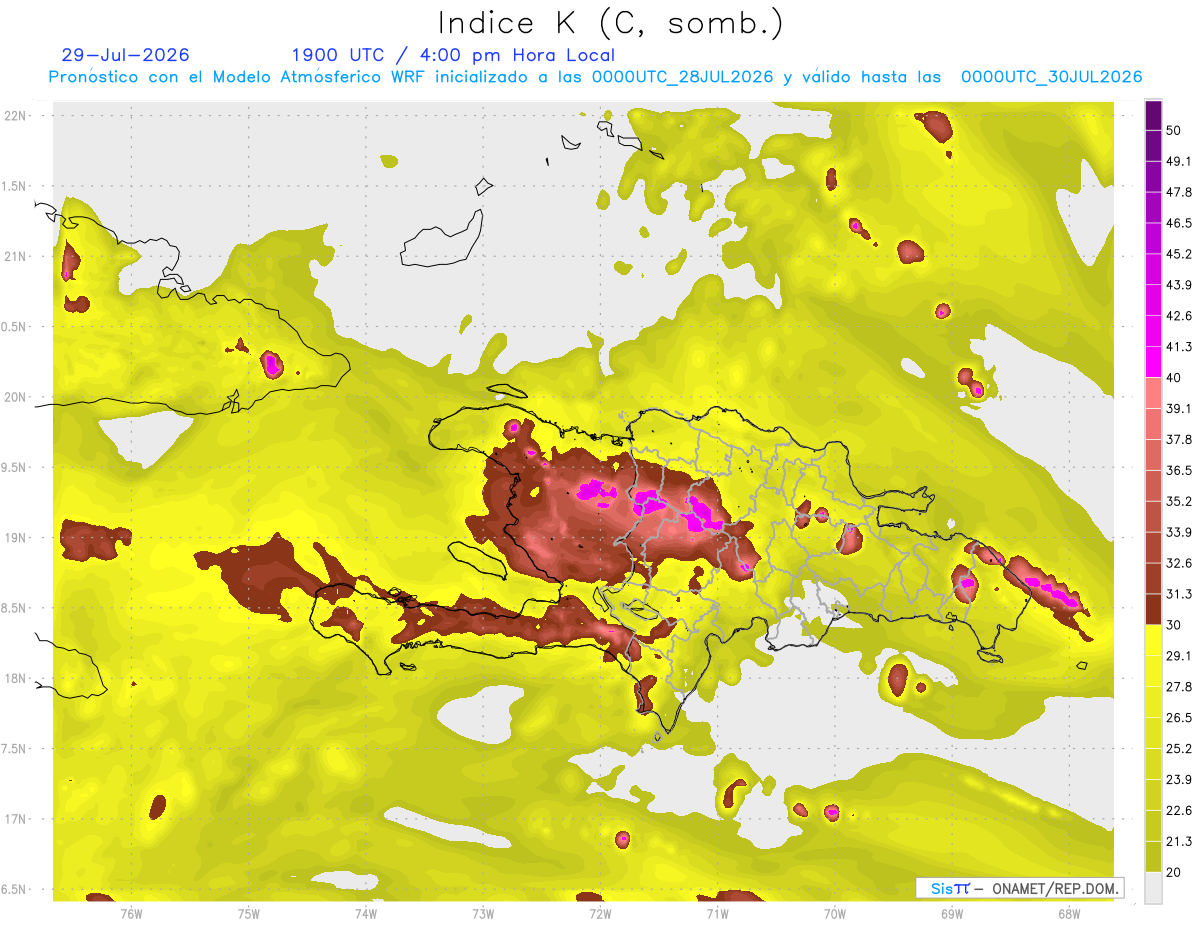Viewport: 1200px width, 927px height.
Task: Click the colorbar value '37.8'
Action: 1178,440
